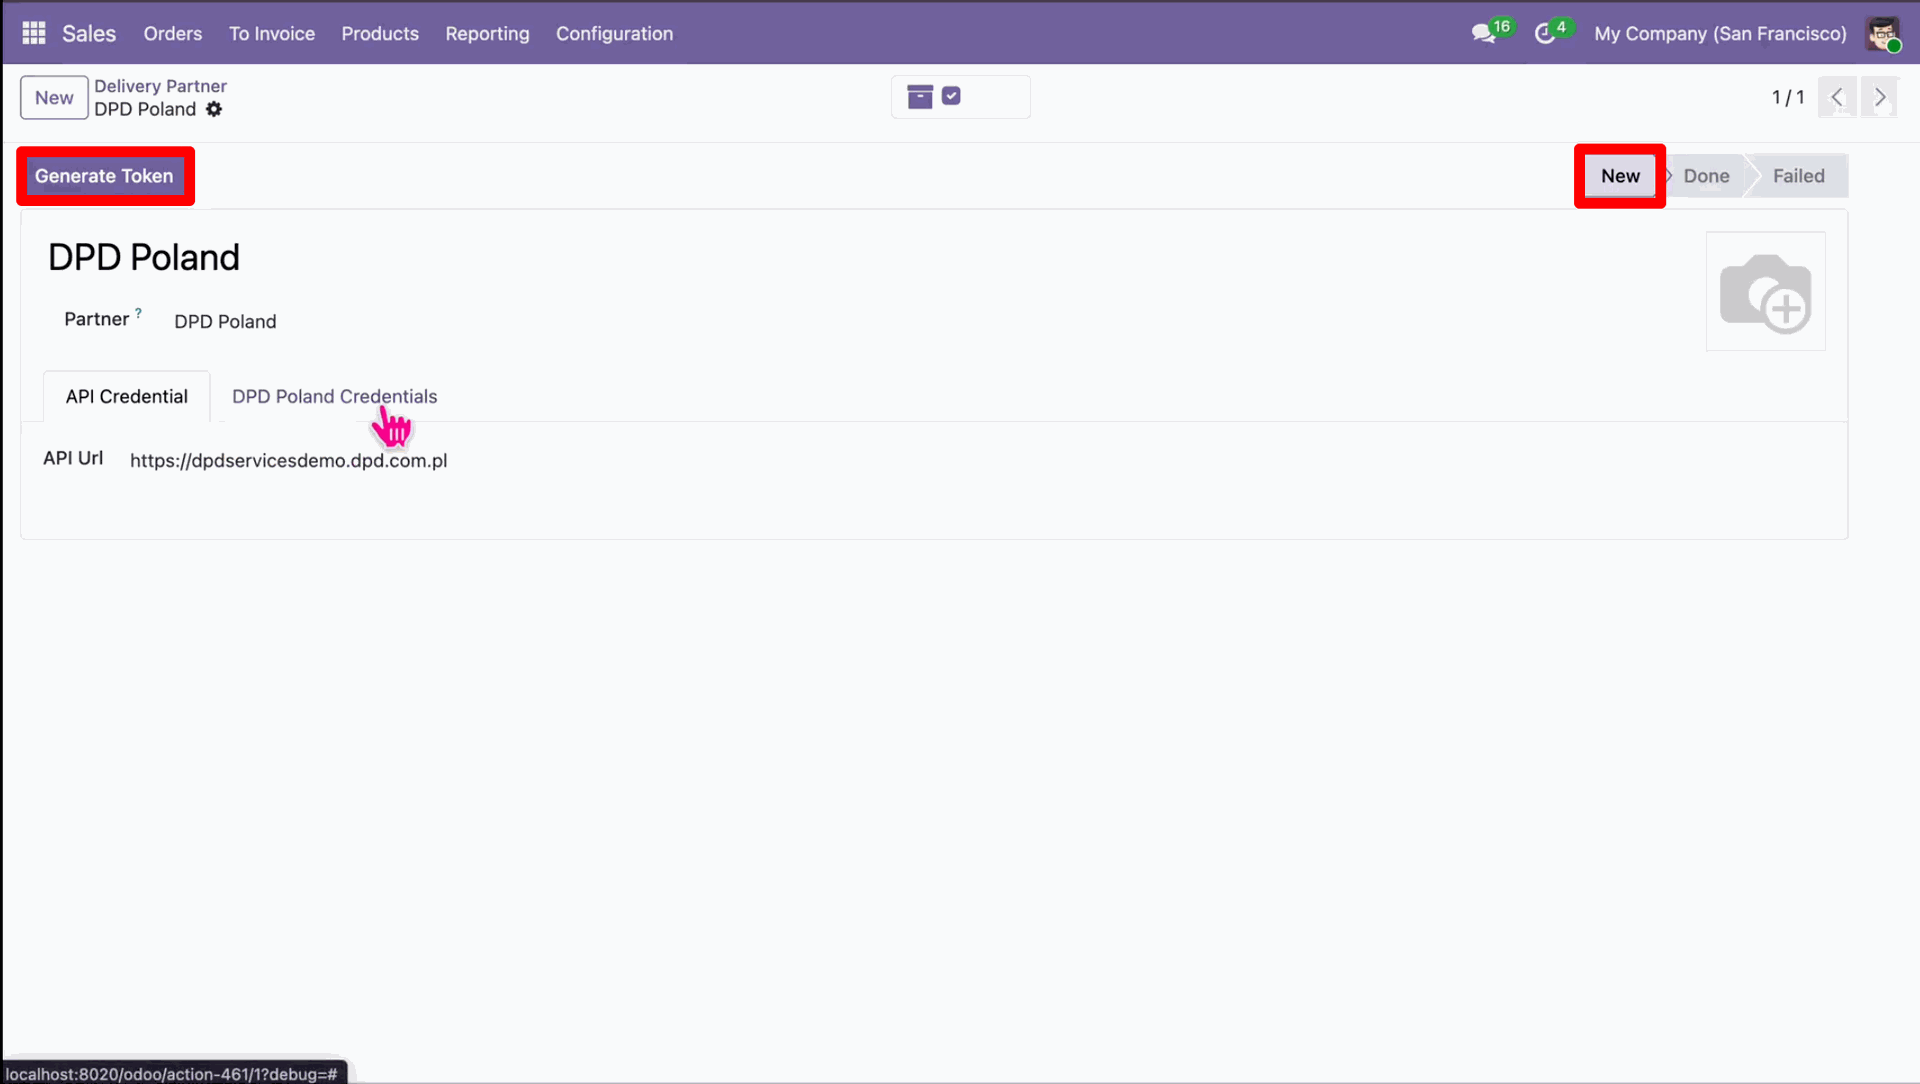Open the Products menu
This screenshot has height=1084, width=1920.
coord(380,33)
